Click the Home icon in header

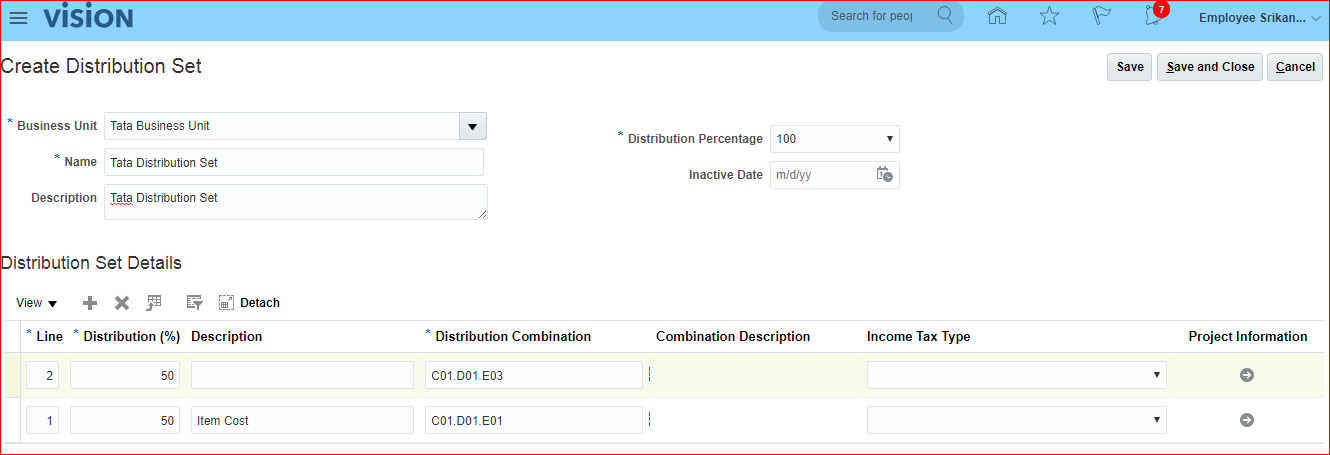click(x=996, y=16)
